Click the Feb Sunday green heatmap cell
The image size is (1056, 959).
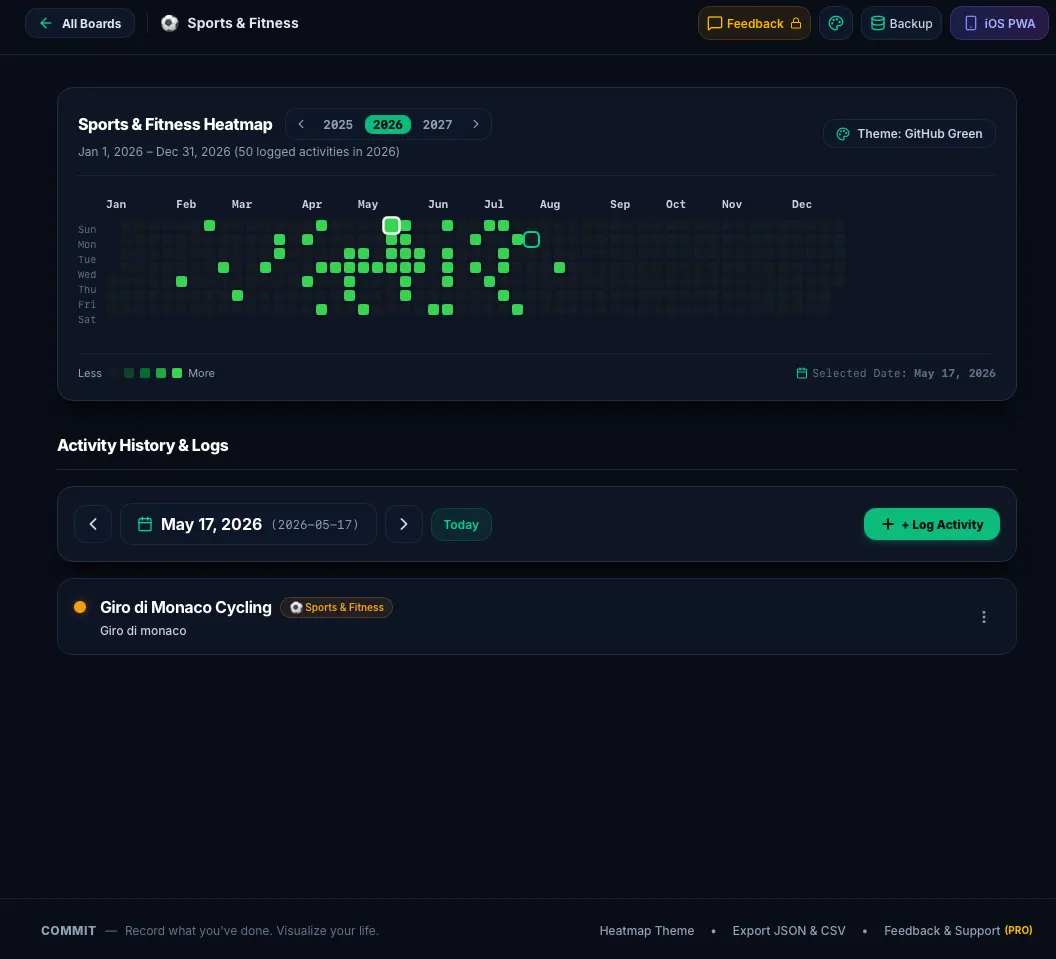pyautogui.click(x=209, y=225)
